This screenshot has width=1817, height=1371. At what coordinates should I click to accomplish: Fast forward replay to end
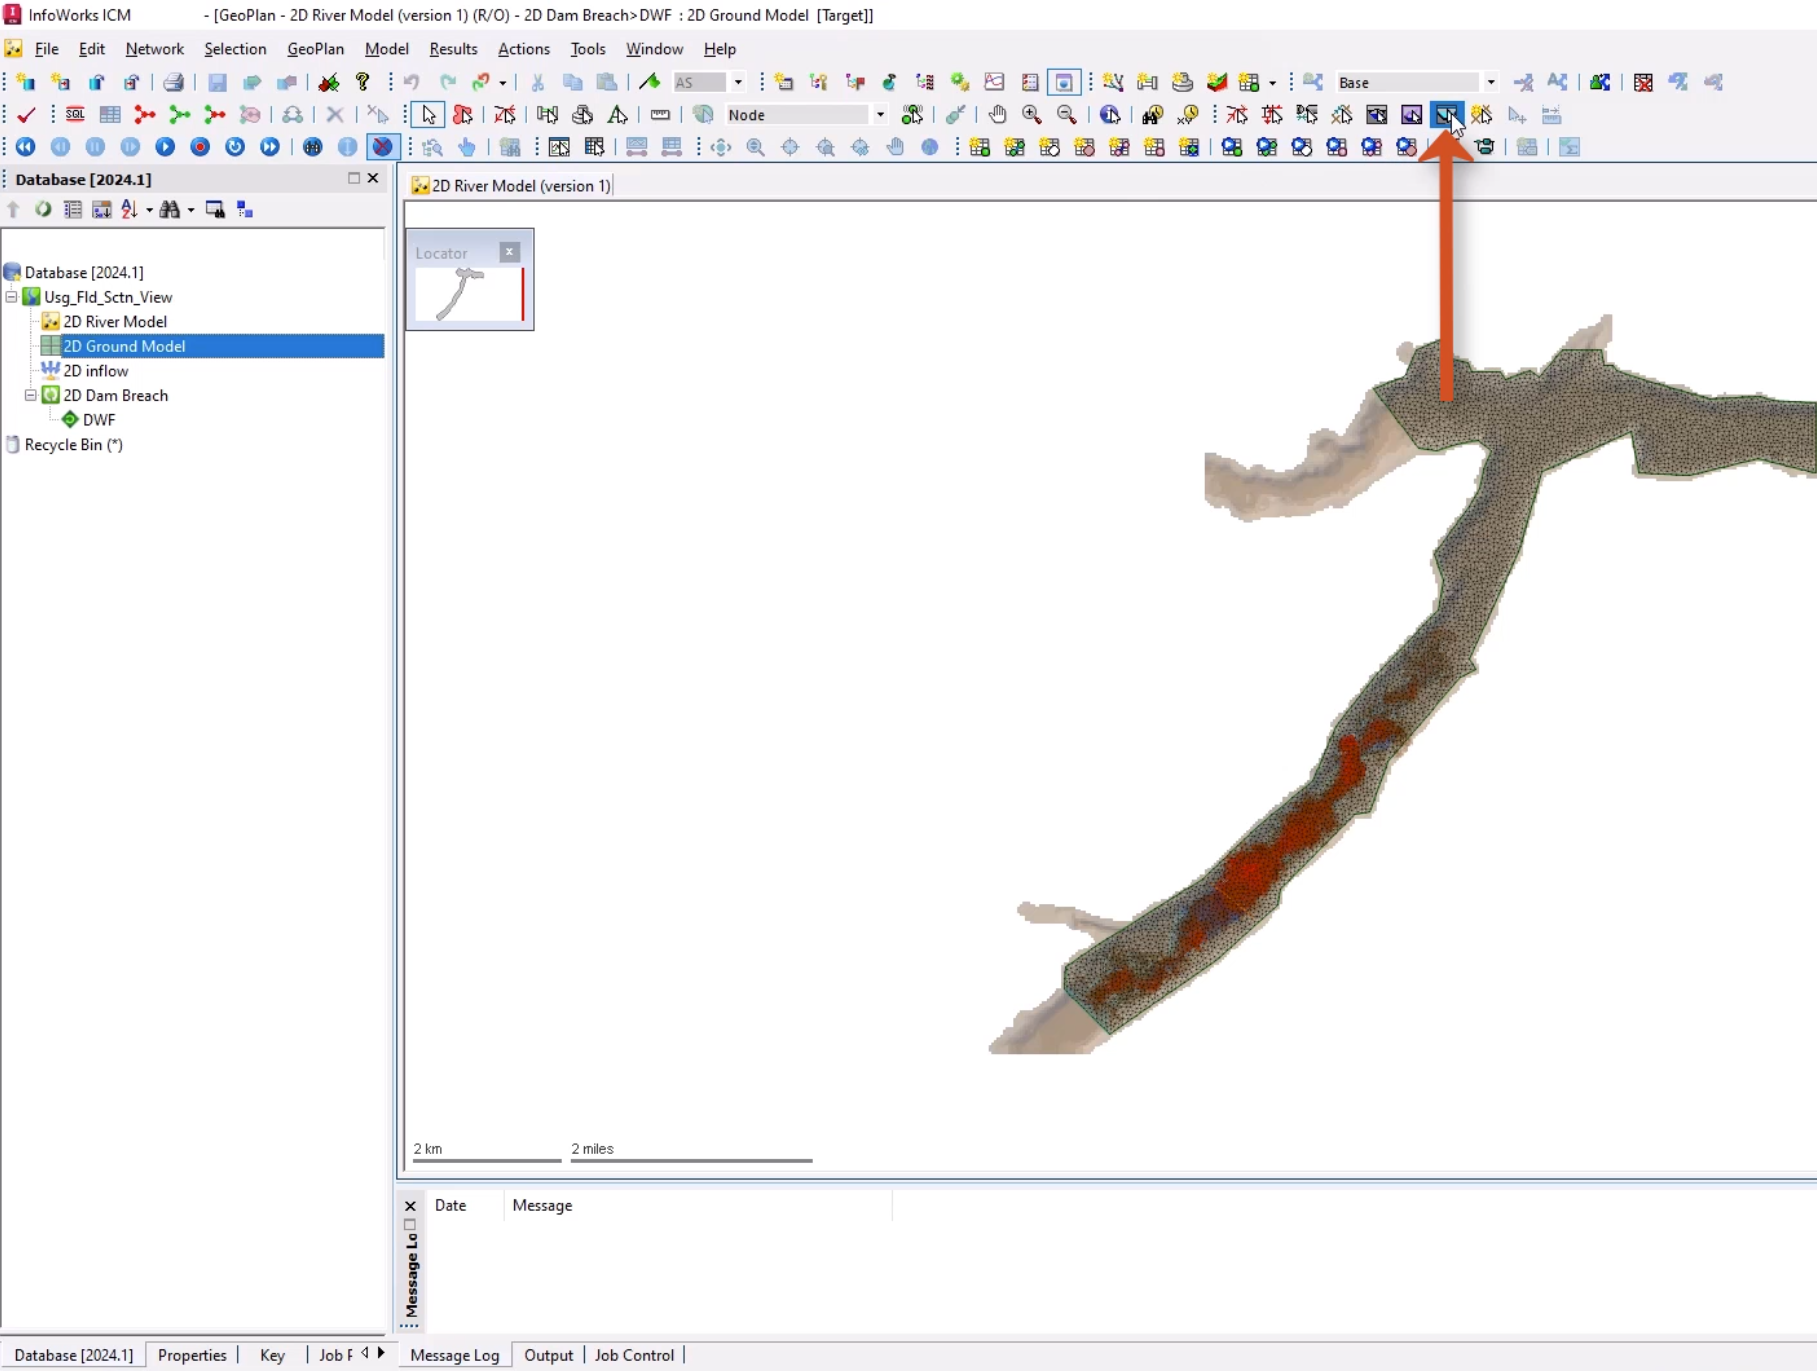pos(270,147)
